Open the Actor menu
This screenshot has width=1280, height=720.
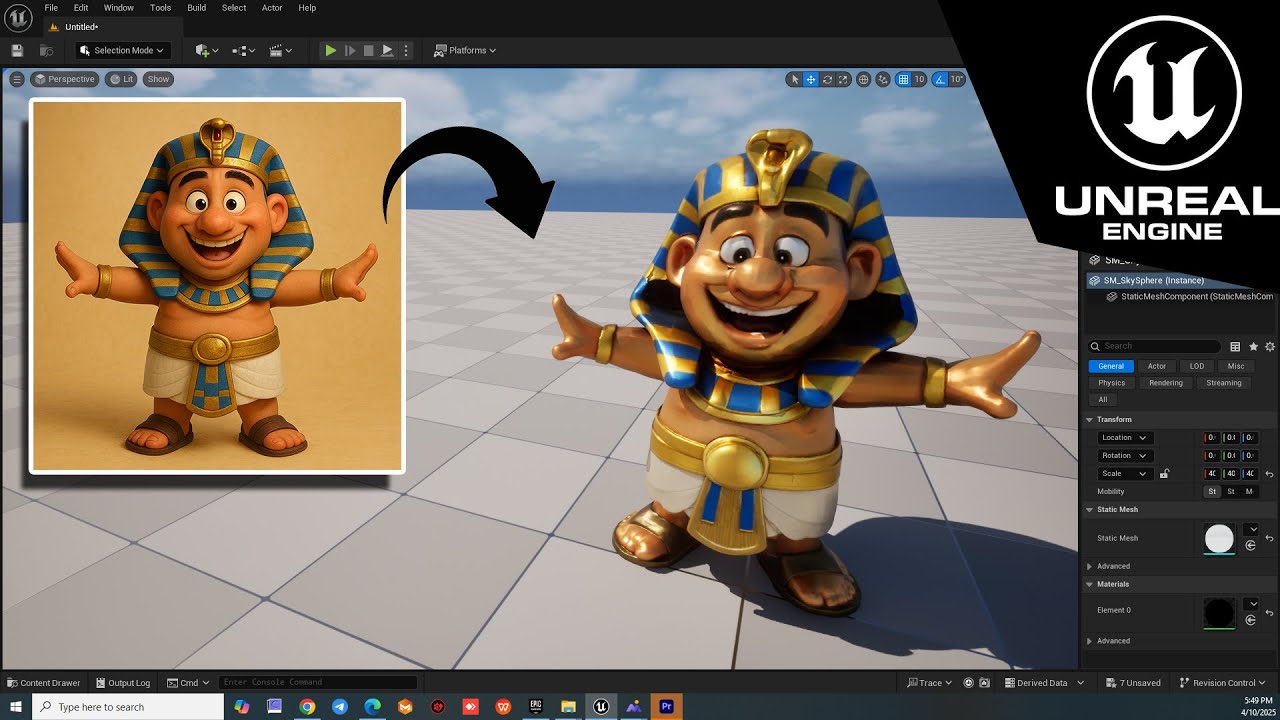pyautogui.click(x=272, y=7)
